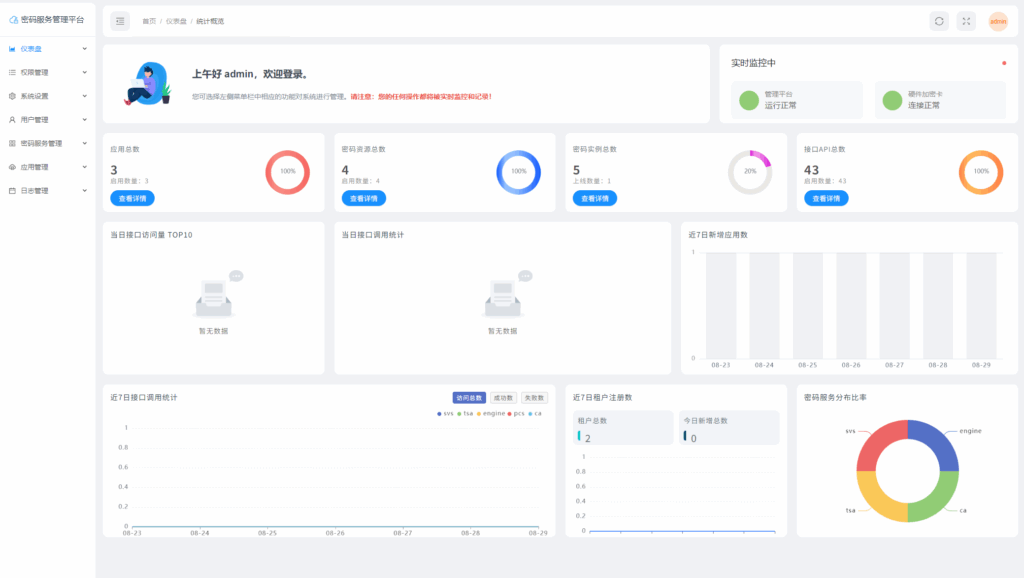This screenshot has height=578, width=1024.
Task: Click the 日志管理 calendar icon in sidebar
Action: [12, 190]
